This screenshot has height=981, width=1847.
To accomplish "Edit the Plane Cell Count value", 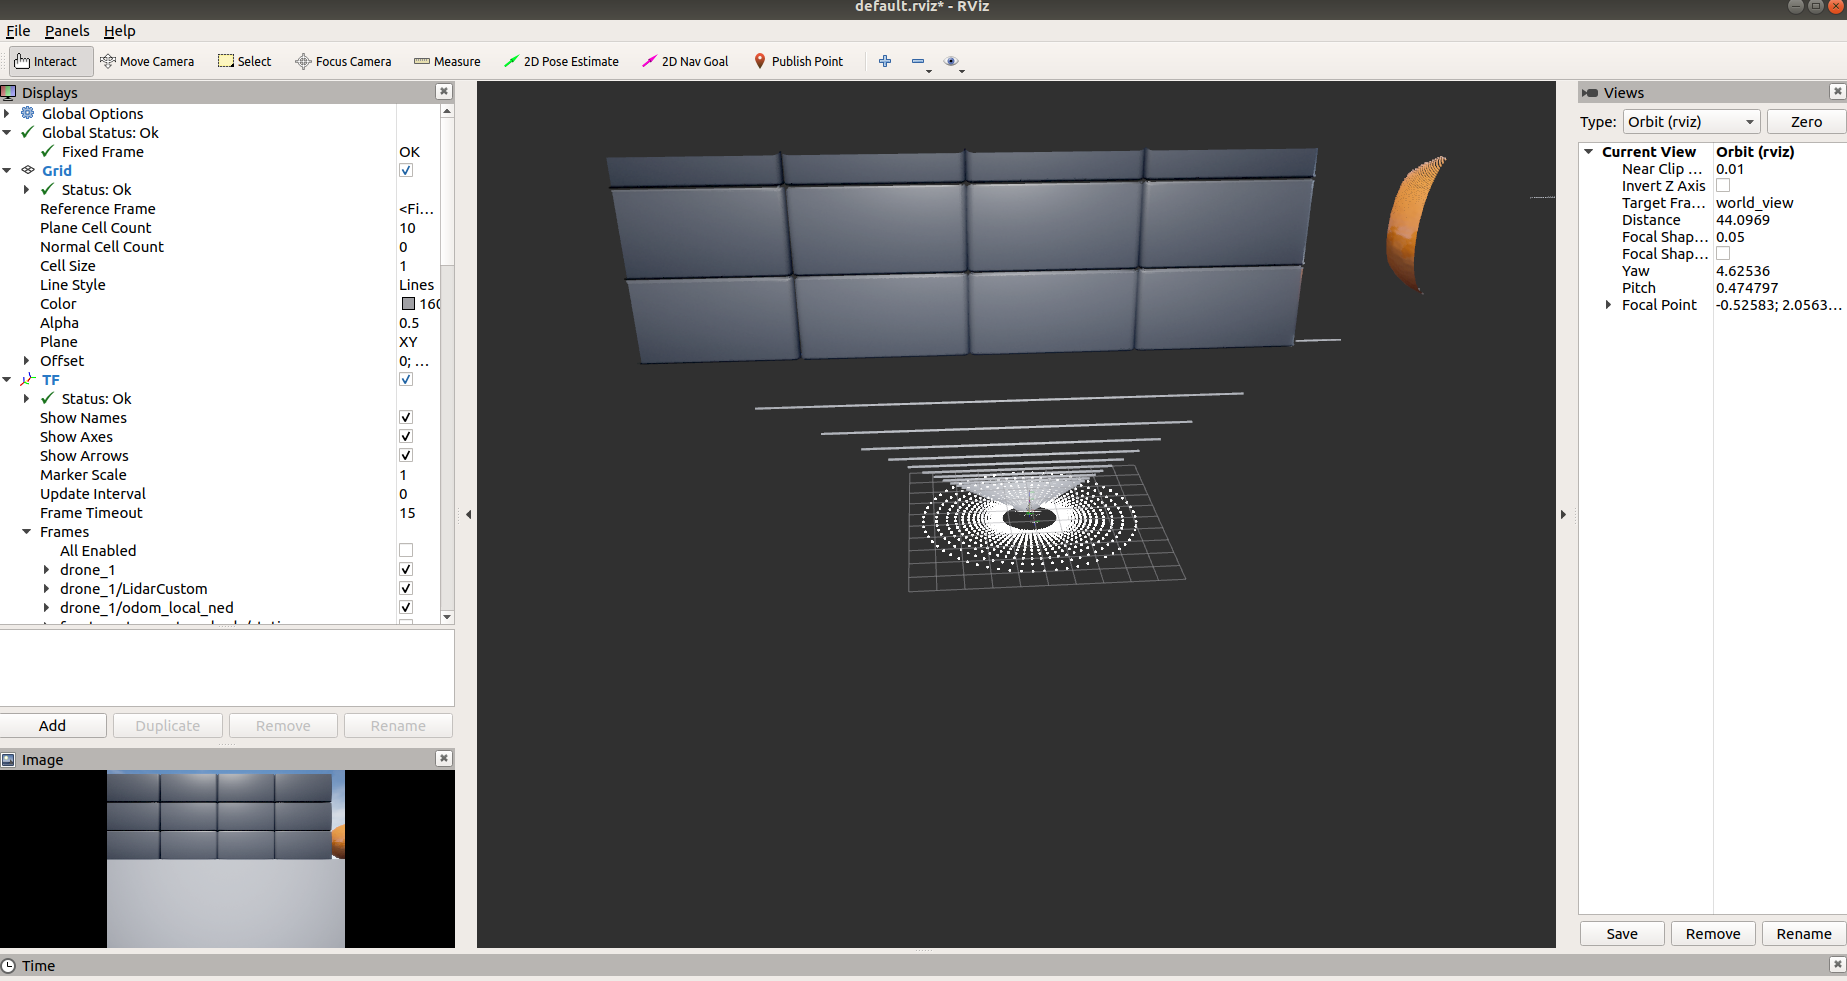I will [x=418, y=227].
